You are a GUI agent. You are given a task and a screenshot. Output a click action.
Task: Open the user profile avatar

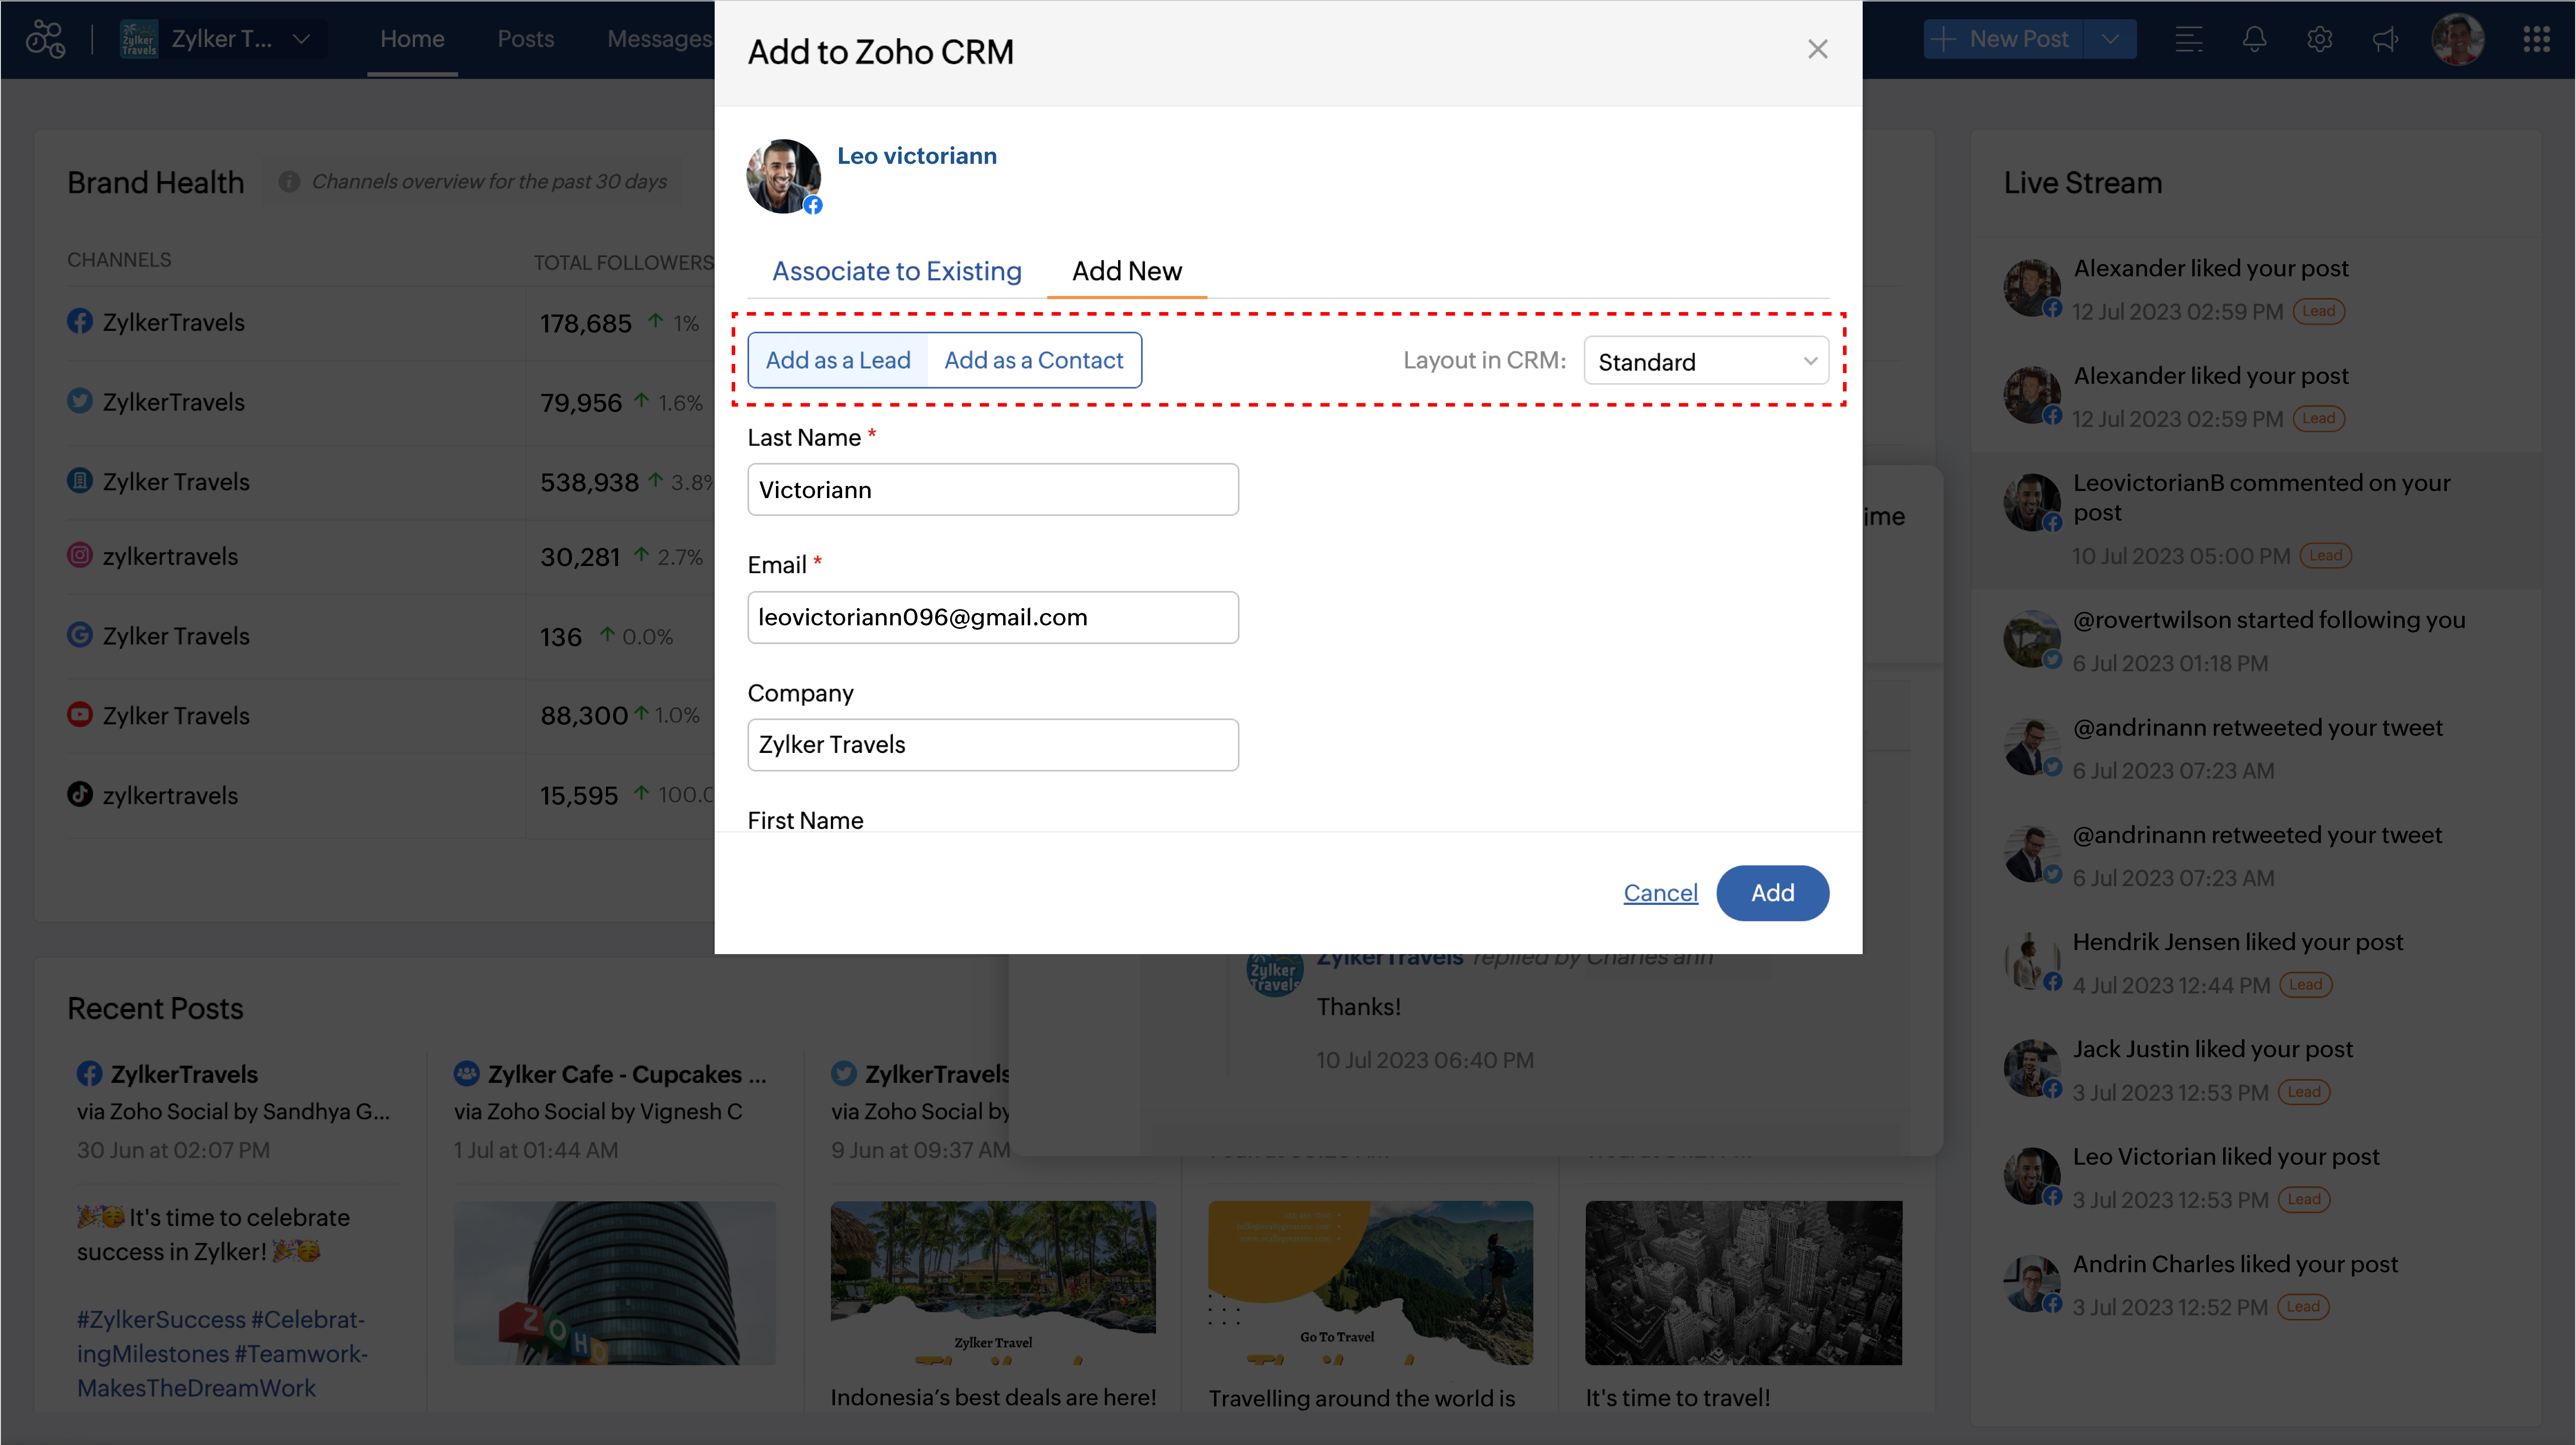click(2458, 39)
